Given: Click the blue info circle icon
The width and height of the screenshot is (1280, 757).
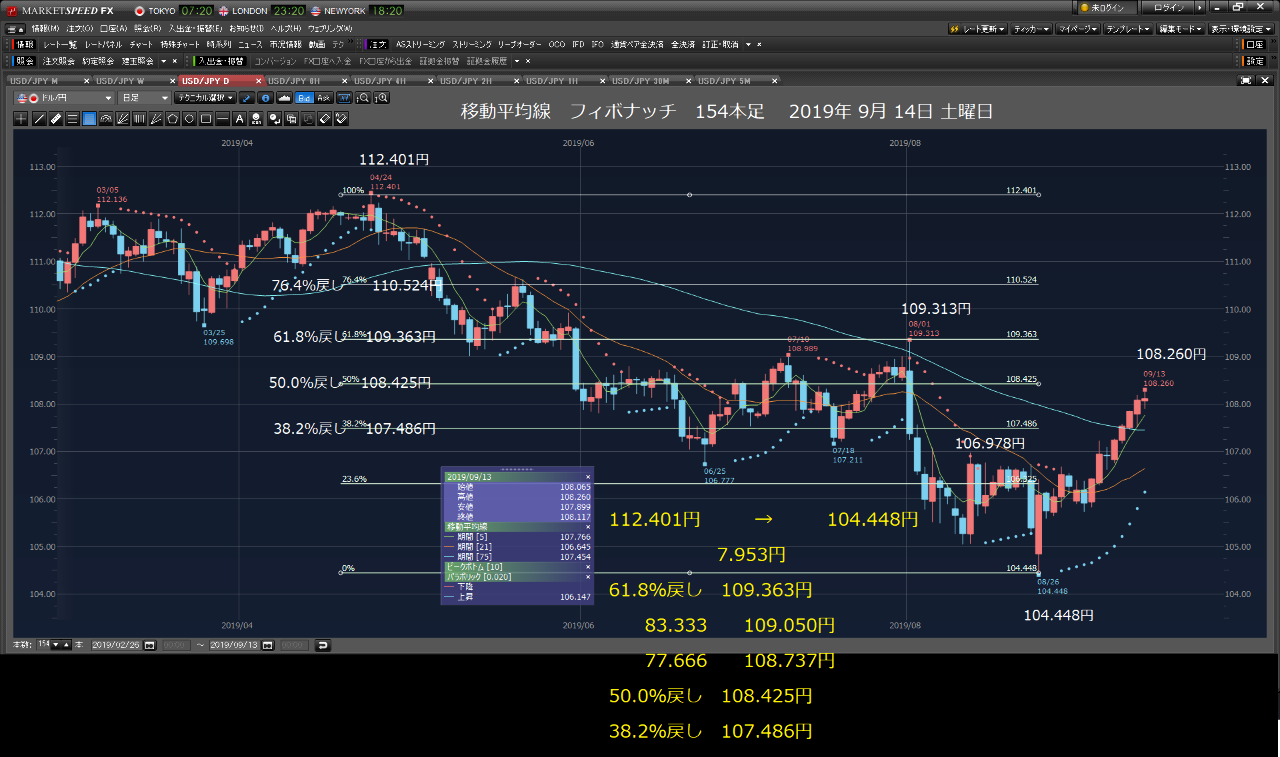Looking at the screenshot, I should (265, 98).
